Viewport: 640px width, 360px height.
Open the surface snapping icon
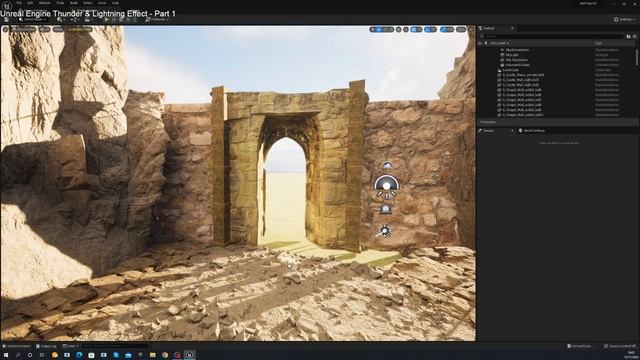click(406, 29)
